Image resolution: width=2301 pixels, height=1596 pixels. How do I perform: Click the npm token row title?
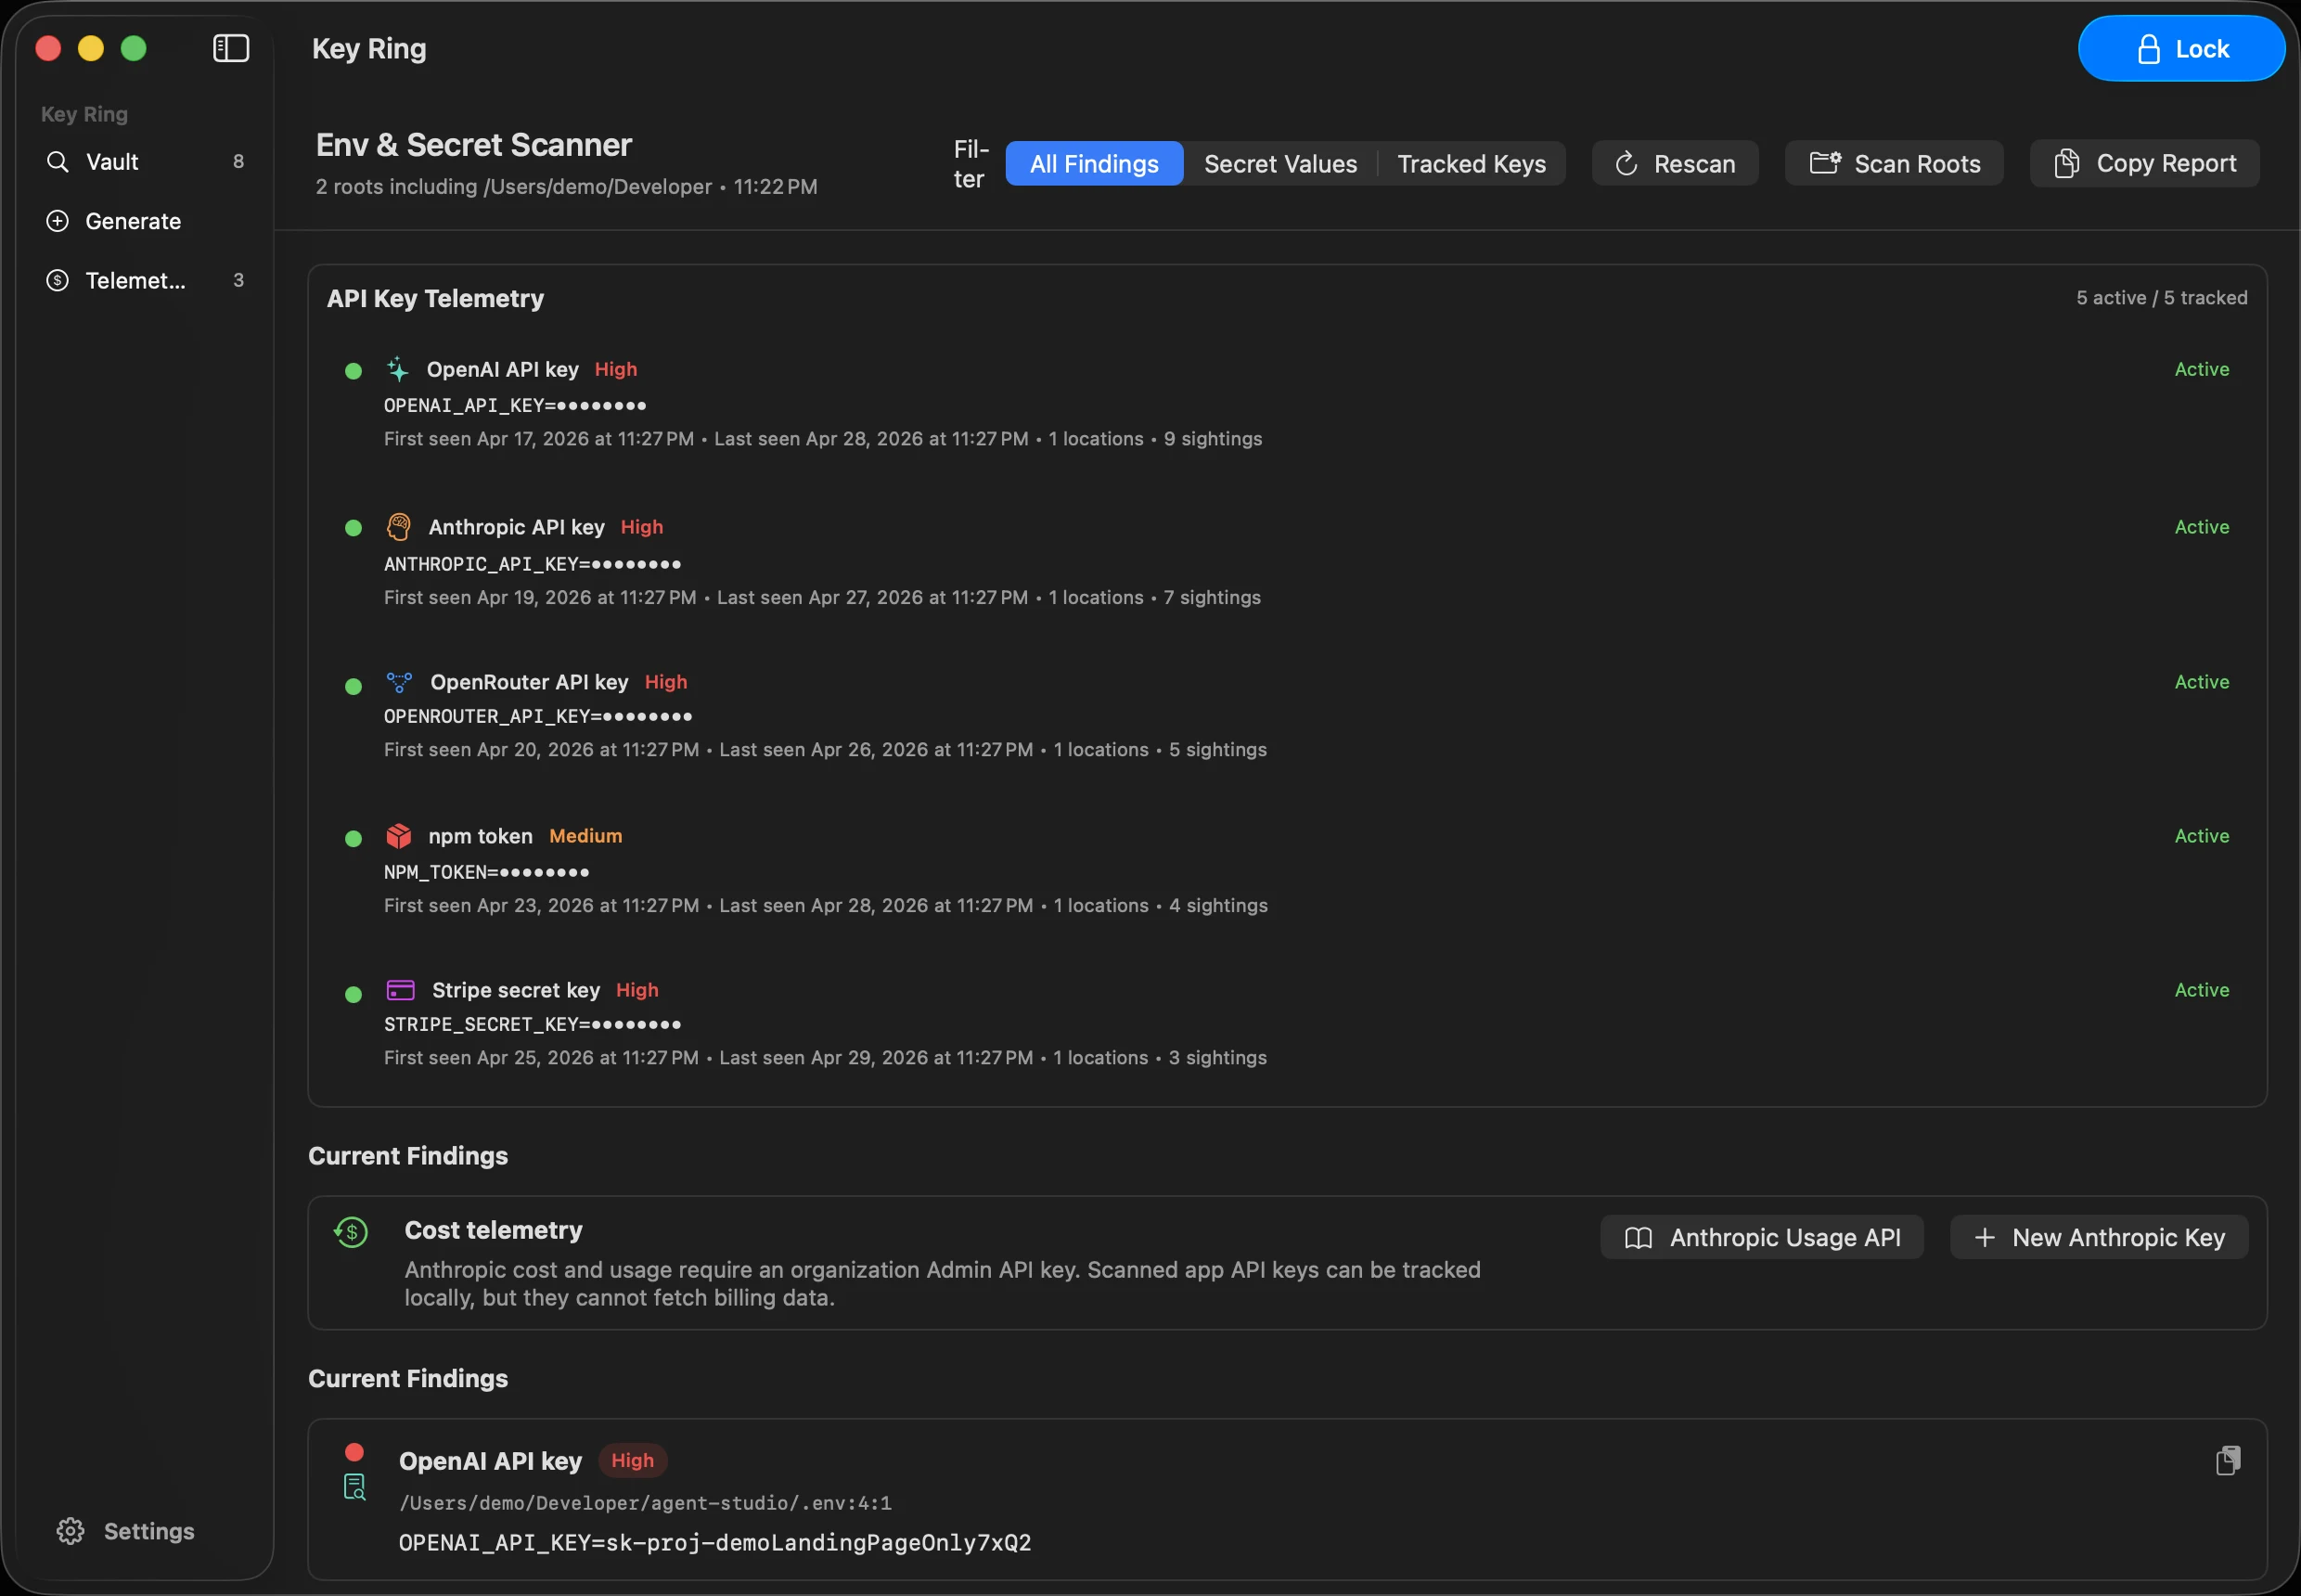[481, 836]
